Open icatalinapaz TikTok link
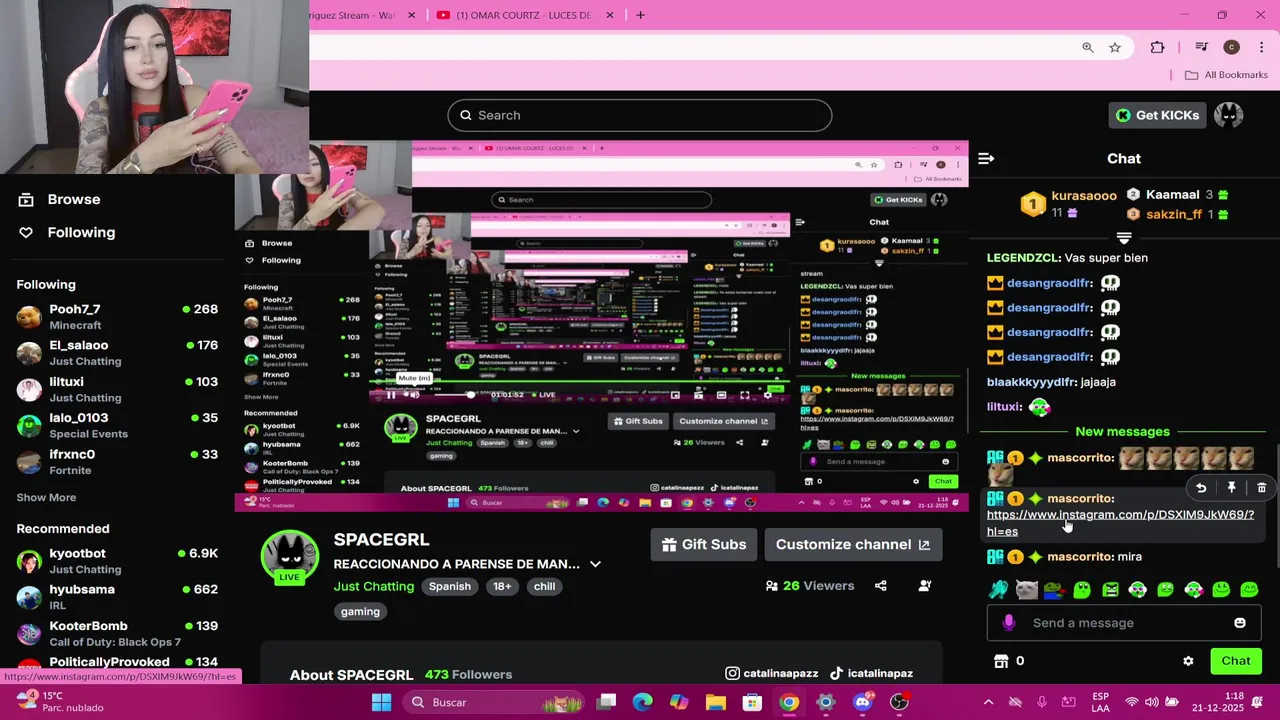Viewport: 1280px width, 720px height. coord(871,674)
